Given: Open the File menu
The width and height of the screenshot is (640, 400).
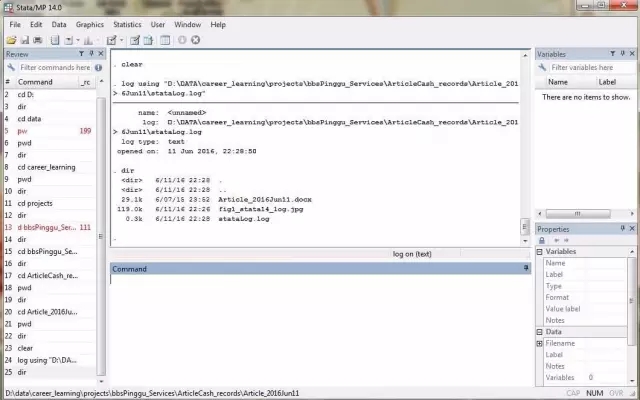Looking at the screenshot, I should [15, 24].
